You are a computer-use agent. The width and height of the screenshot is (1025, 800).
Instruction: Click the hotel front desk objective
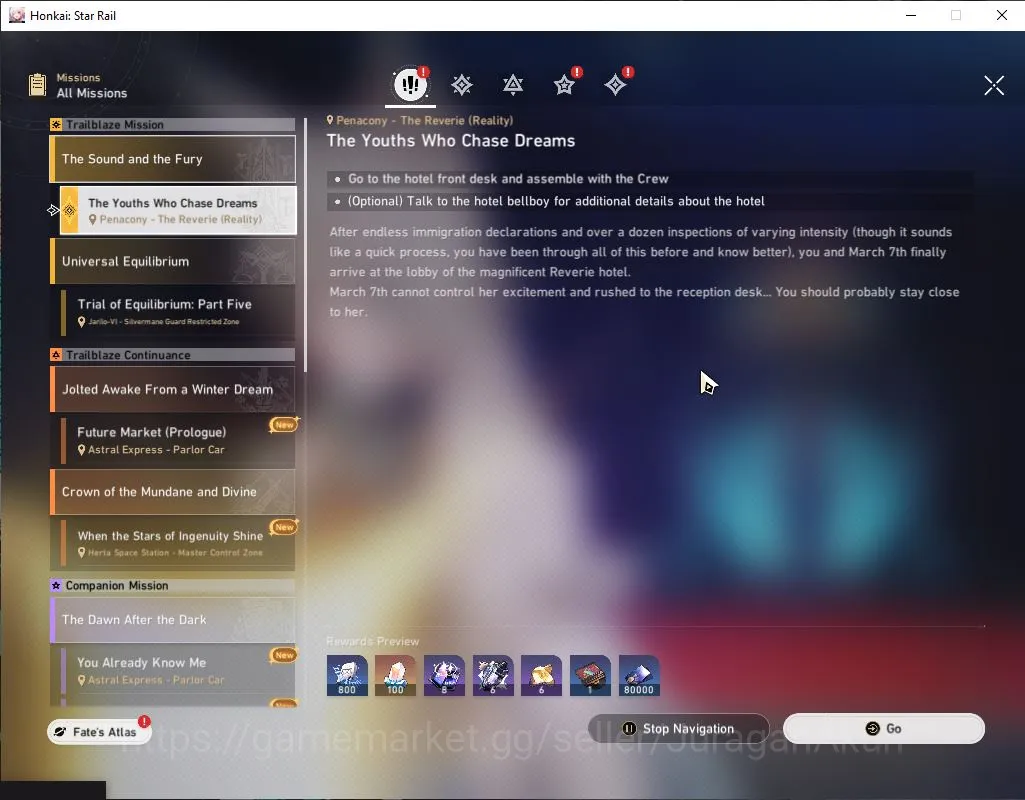(650, 178)
